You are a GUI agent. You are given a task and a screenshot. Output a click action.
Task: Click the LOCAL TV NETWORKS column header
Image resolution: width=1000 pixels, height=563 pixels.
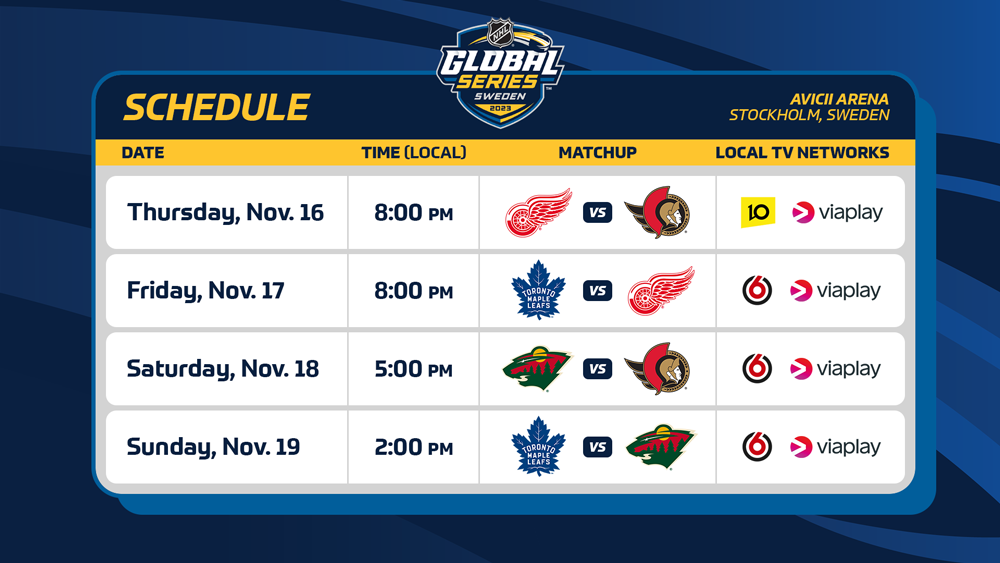(x=802, y=153)
